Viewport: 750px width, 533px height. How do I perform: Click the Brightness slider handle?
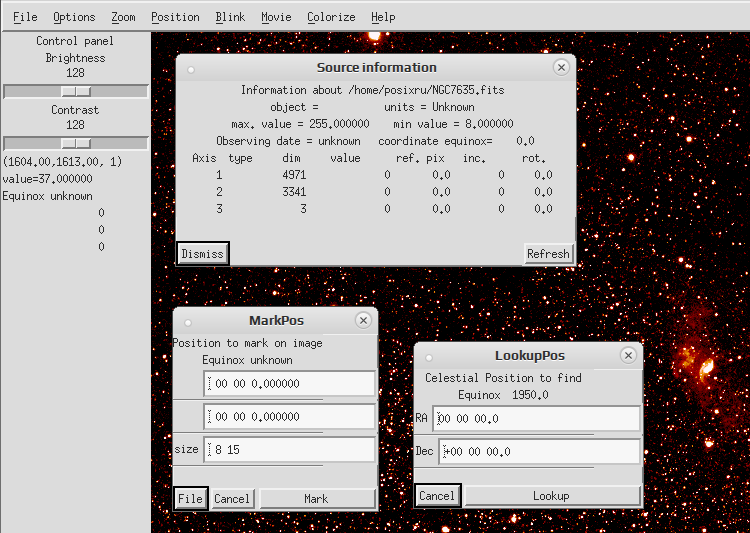[x=76, y=91]
